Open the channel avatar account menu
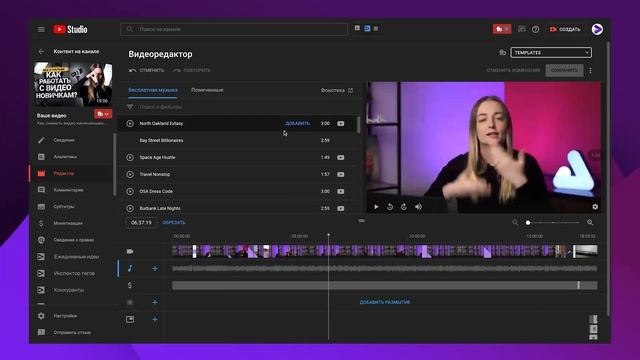 pyautogui.click(x=597, y=29)
